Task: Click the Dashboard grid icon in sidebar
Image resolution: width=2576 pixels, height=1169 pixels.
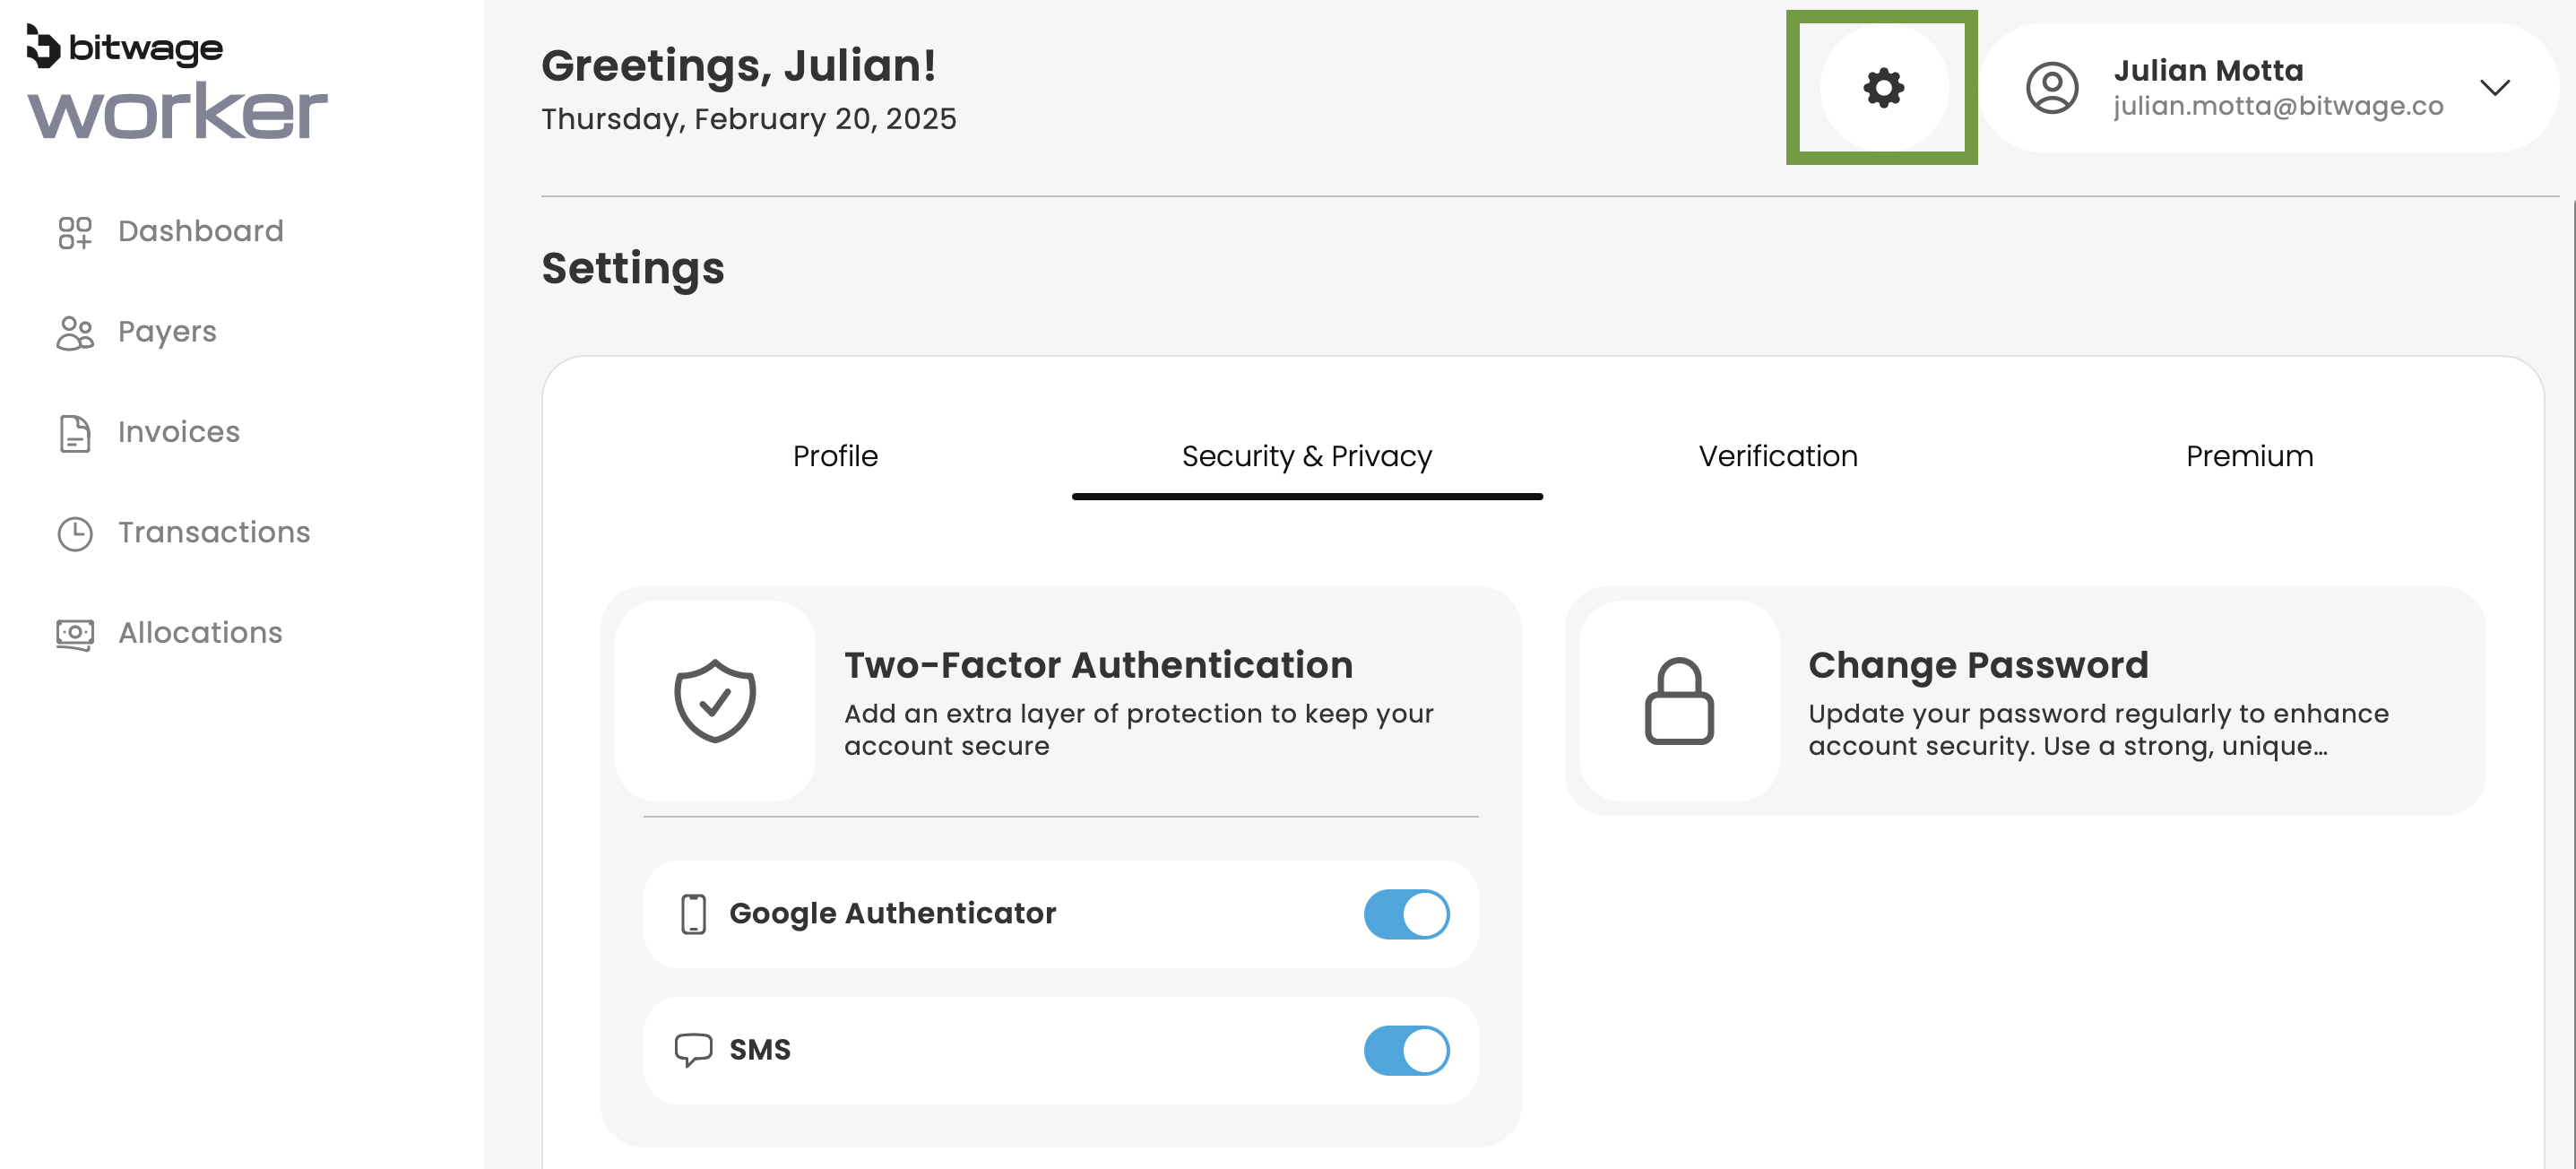Action: [x=75, y=232]
